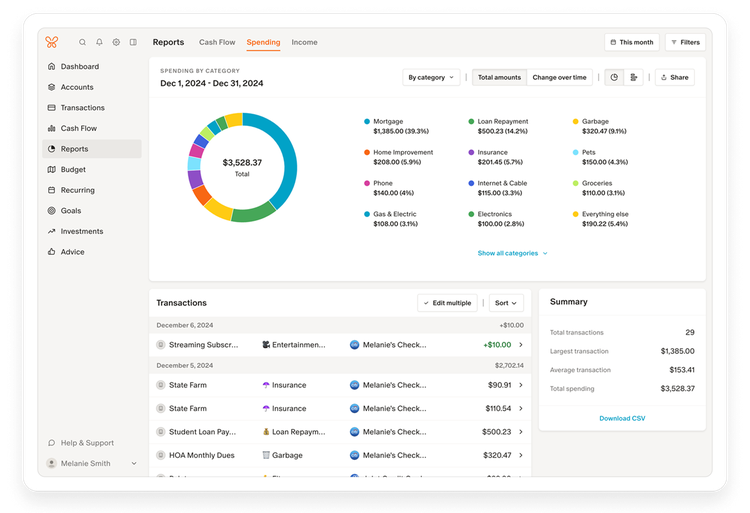Expand the Sort dropdown in Transactions

506,302
